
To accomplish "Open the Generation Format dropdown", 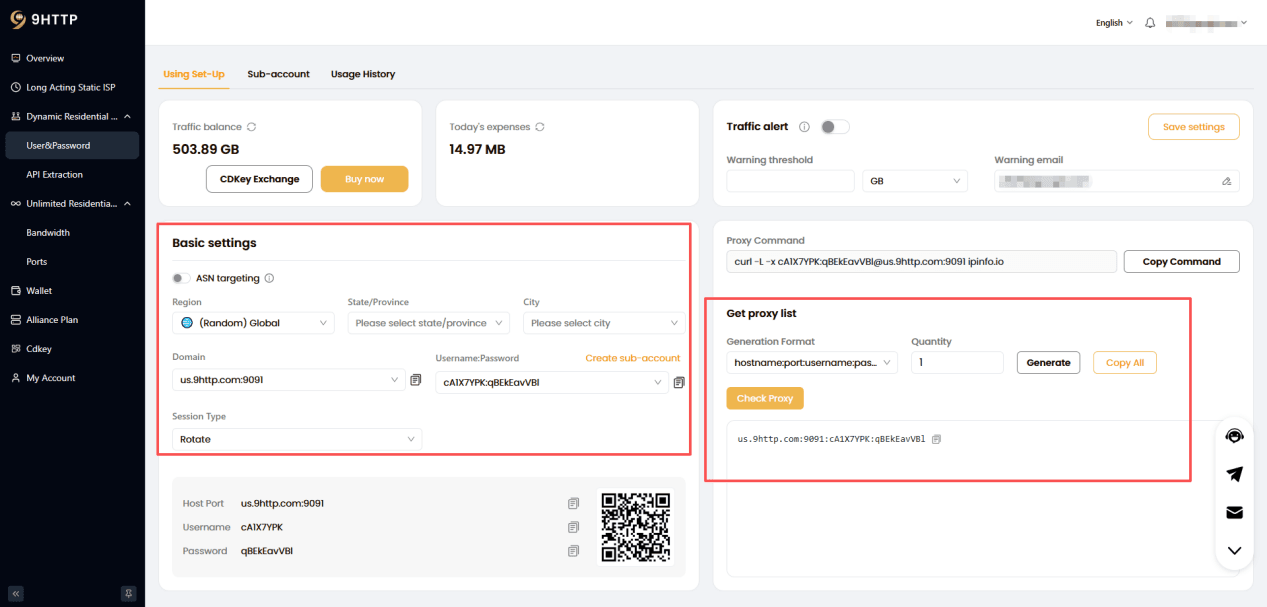I will [x=812, y=362].
